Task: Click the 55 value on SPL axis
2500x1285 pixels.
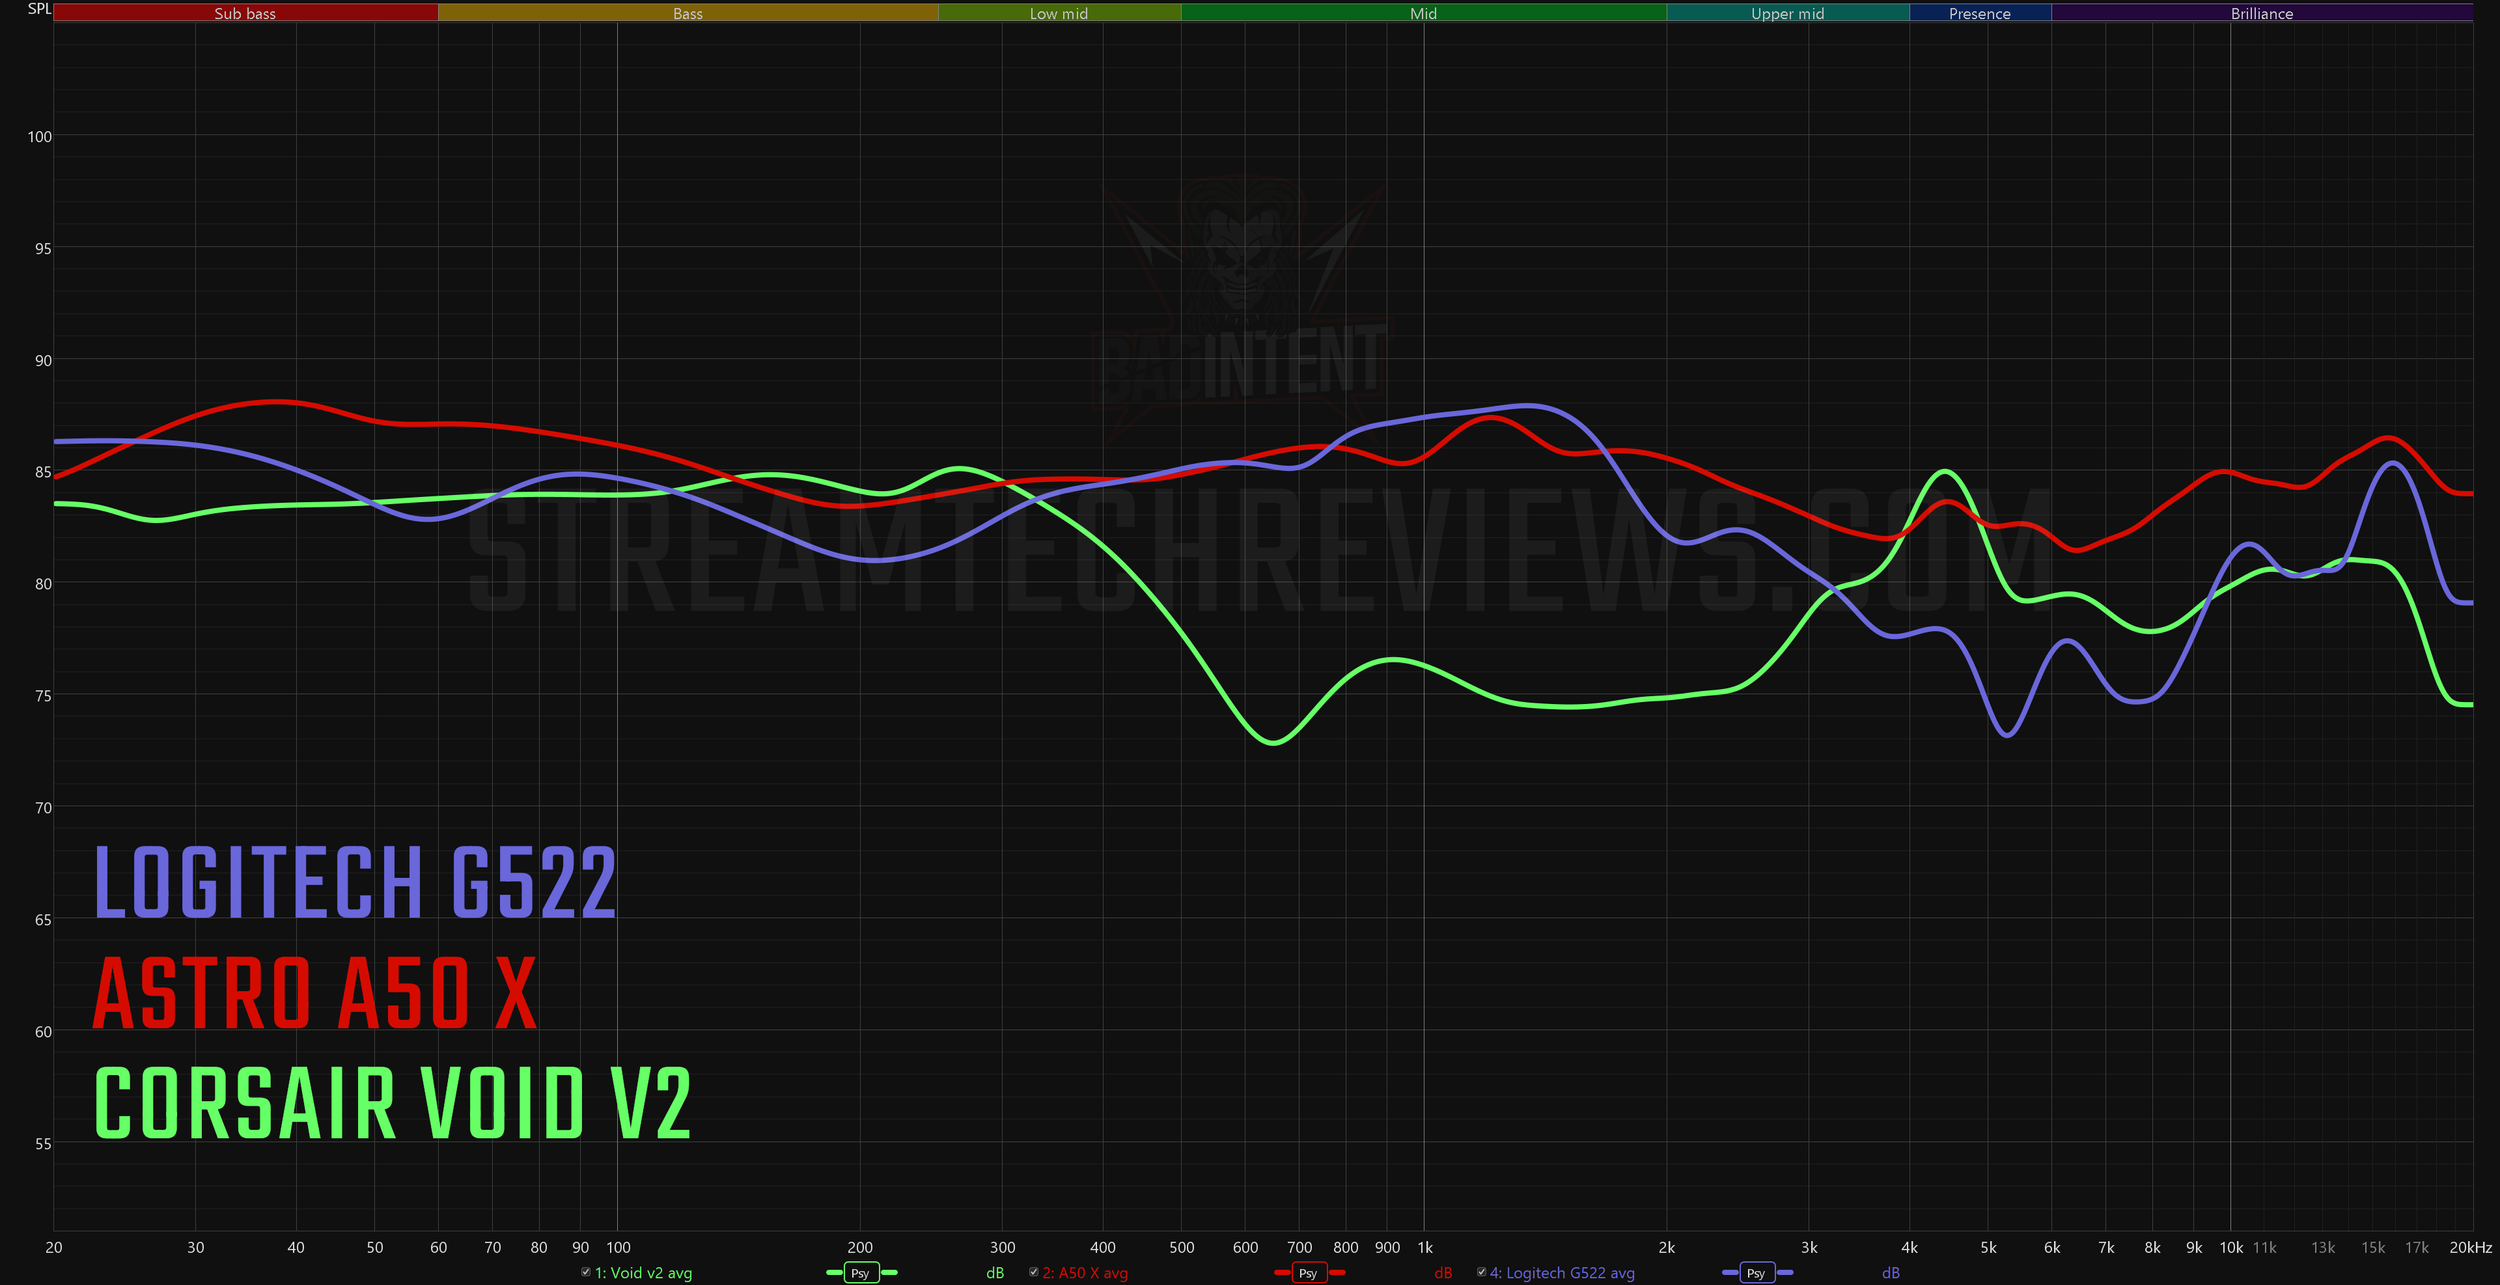Action: tap(43, 1143)
